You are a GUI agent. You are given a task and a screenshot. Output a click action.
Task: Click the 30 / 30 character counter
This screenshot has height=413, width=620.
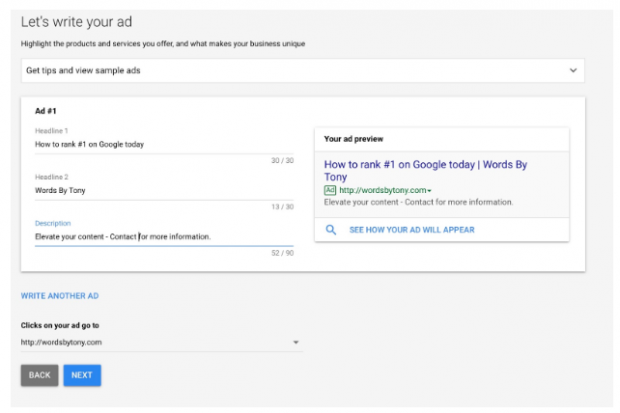pos(282,161)
